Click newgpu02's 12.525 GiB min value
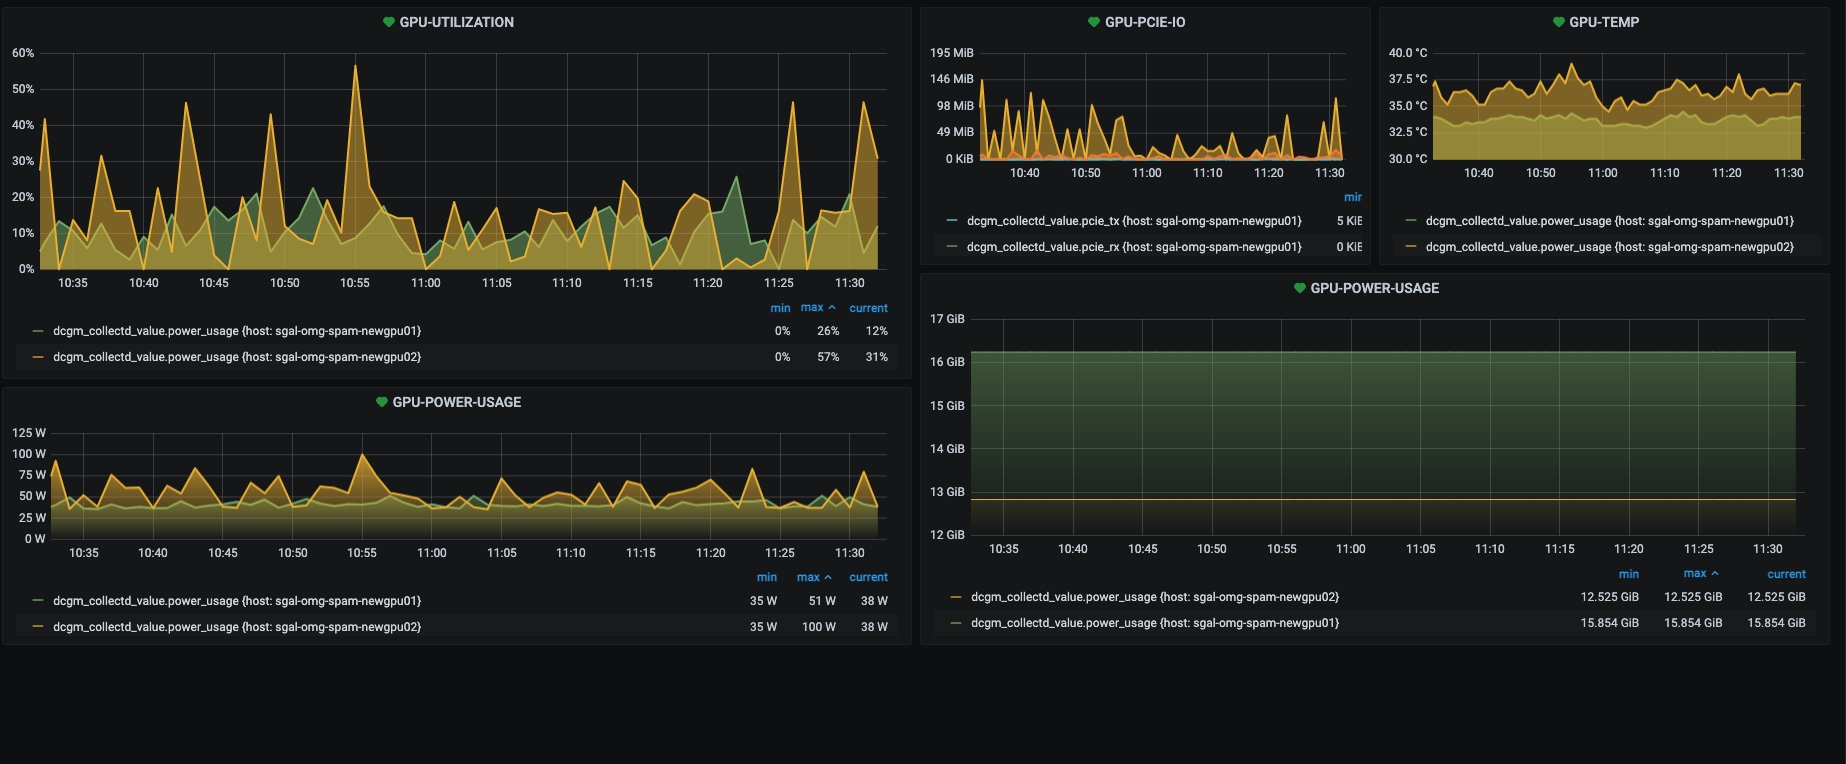Viewport: 1846px width, 764px height. tap(1609, 597)
